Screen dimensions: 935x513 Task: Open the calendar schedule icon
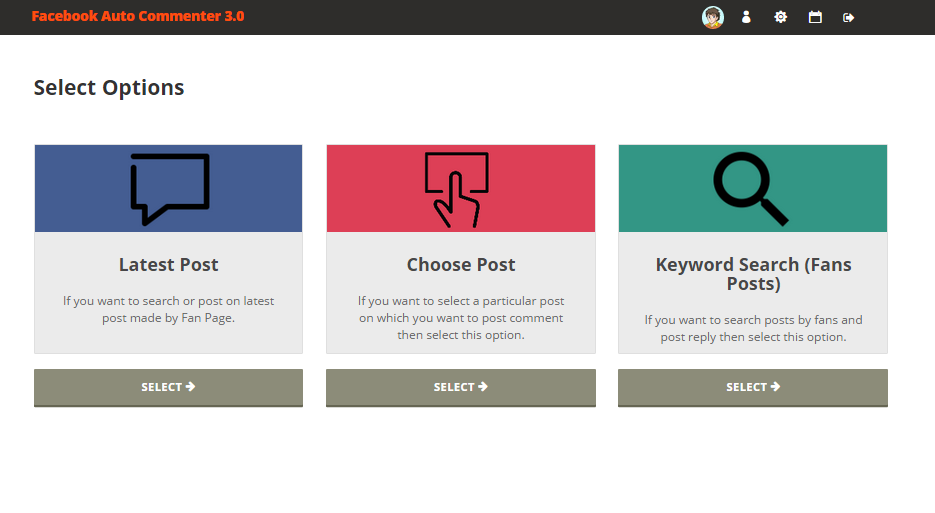pos(815,17)
